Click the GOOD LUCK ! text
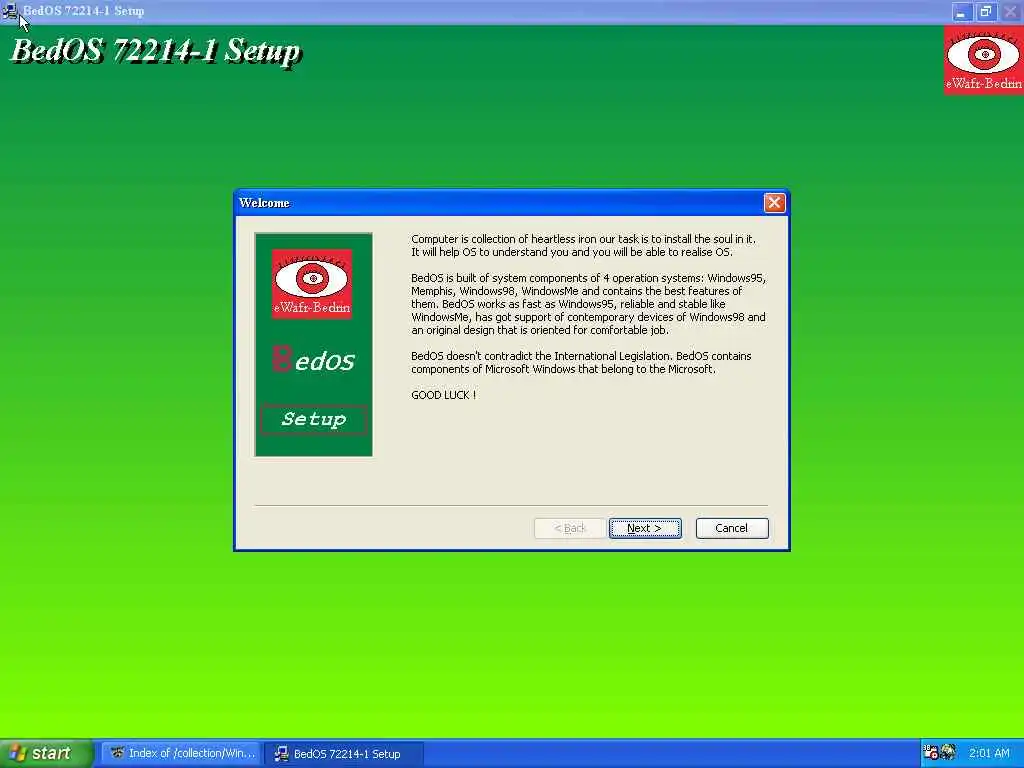The height and width of the screenshot is (768, 1024). tap(443, 395)
